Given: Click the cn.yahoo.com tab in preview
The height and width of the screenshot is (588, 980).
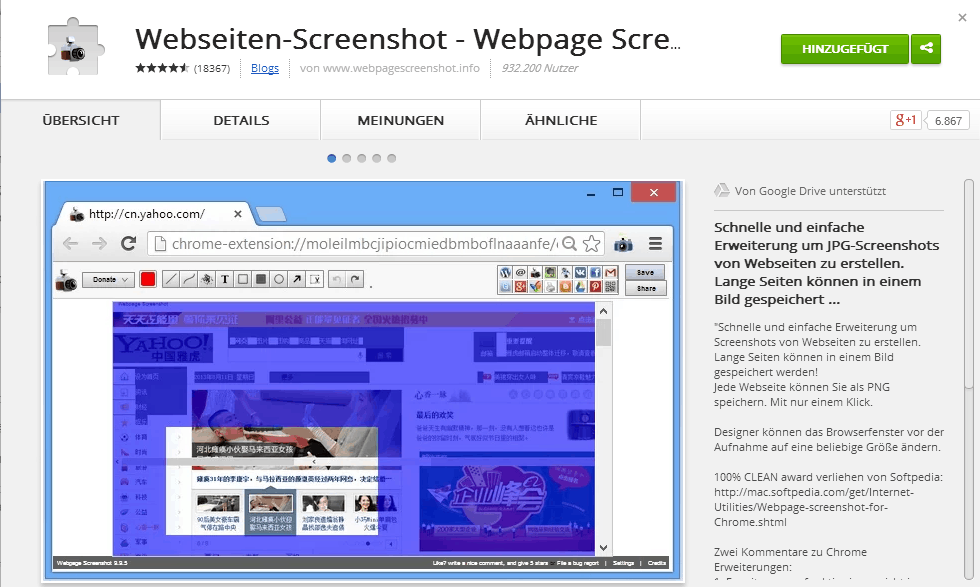Looking at the screenshot, I should click(156, 214).
